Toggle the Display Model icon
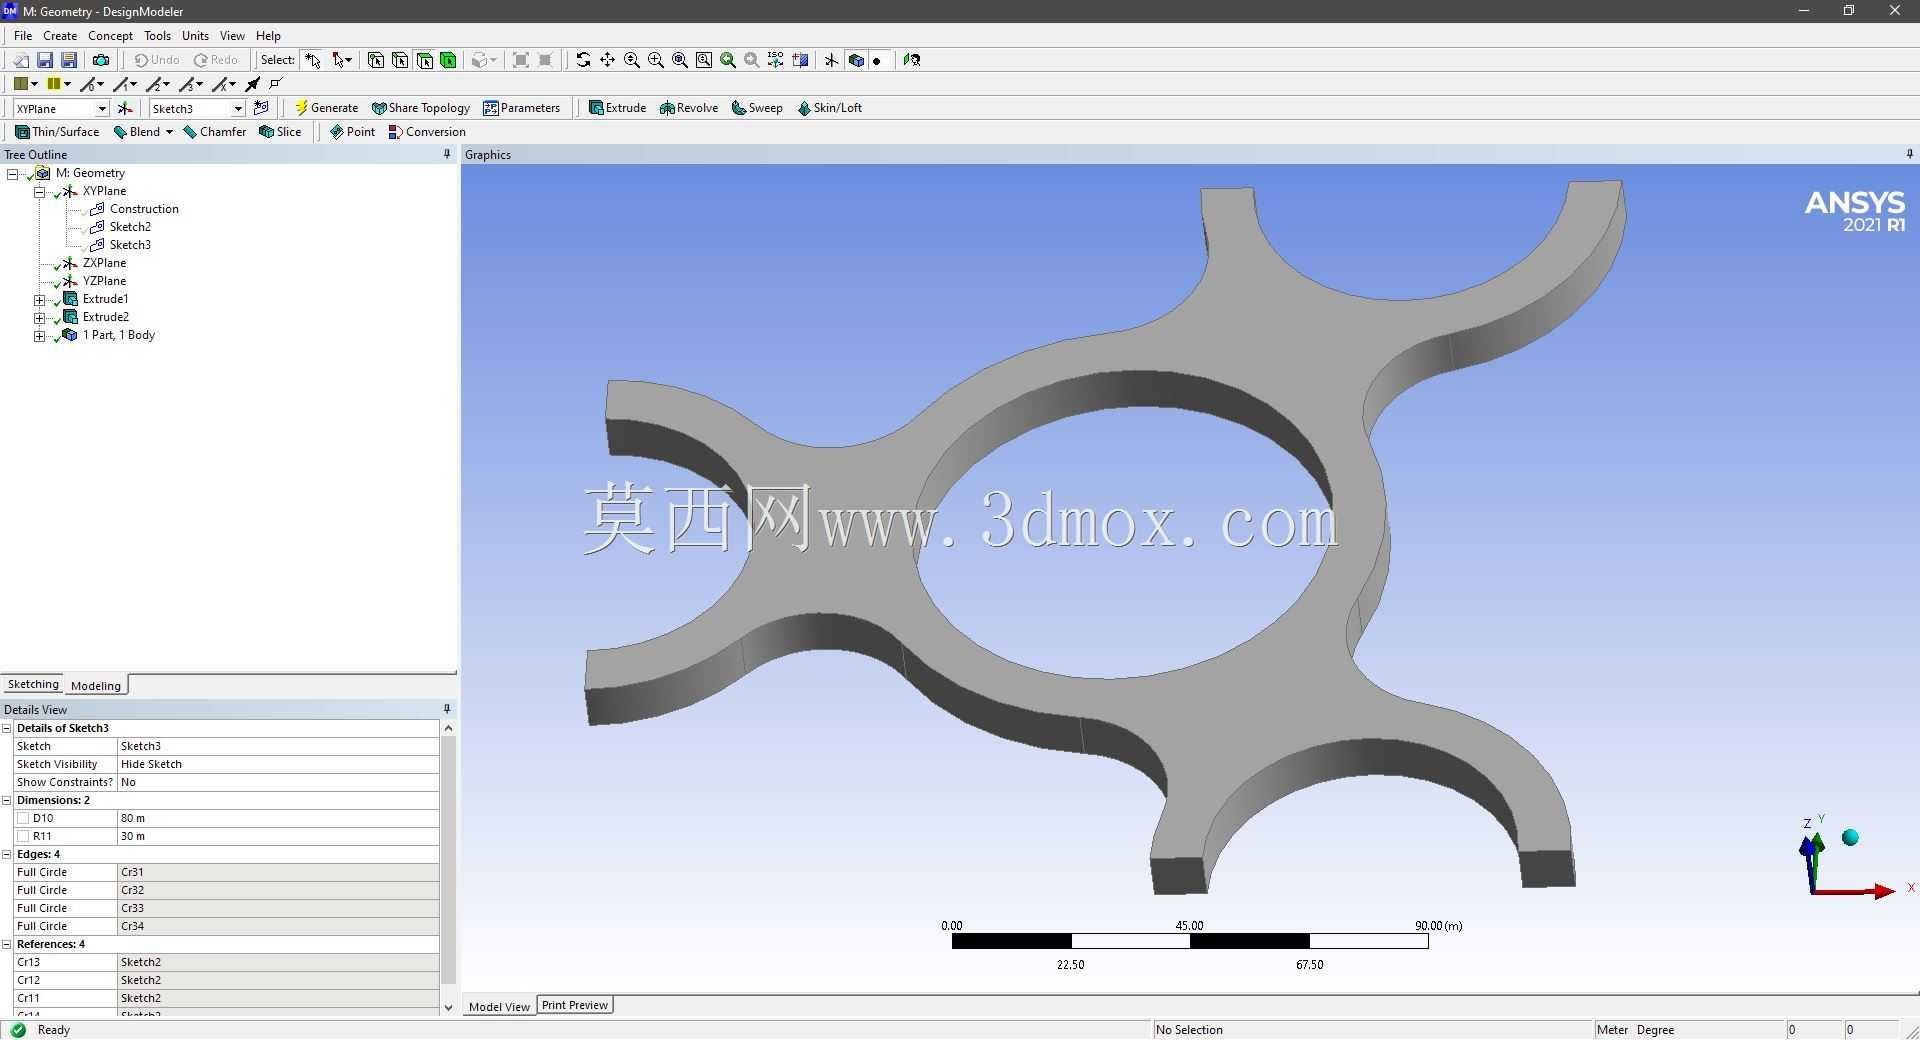The height and width of the screenshot is (1040, 1920). (856, 60)
